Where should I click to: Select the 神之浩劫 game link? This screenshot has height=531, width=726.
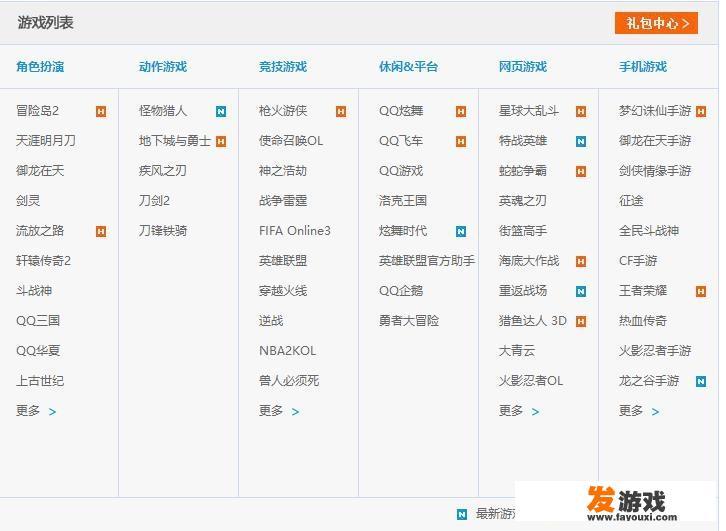(282, 171)
